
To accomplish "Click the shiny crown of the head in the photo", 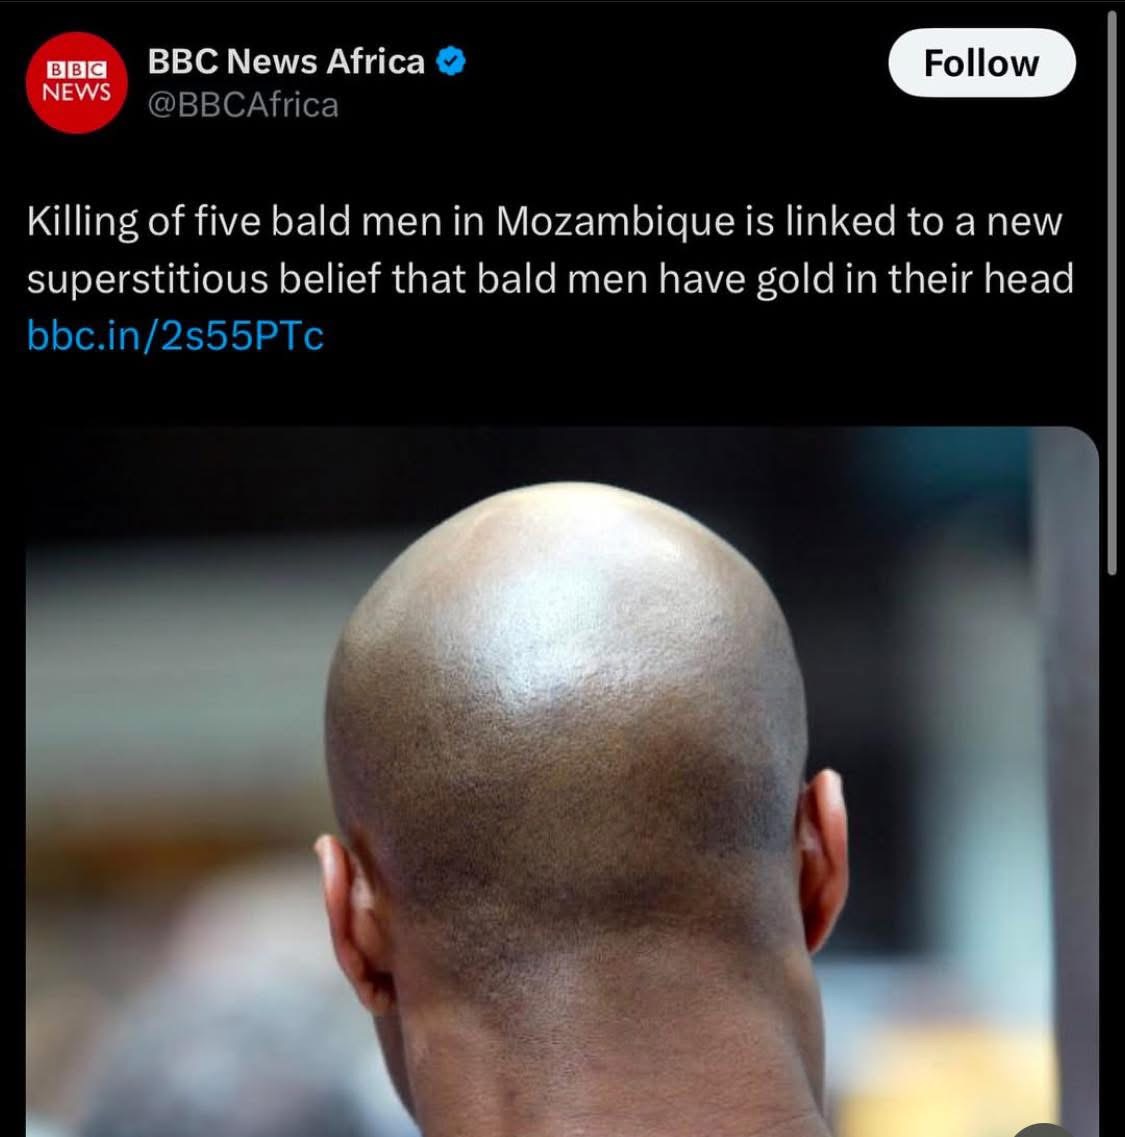I will 573,616.
